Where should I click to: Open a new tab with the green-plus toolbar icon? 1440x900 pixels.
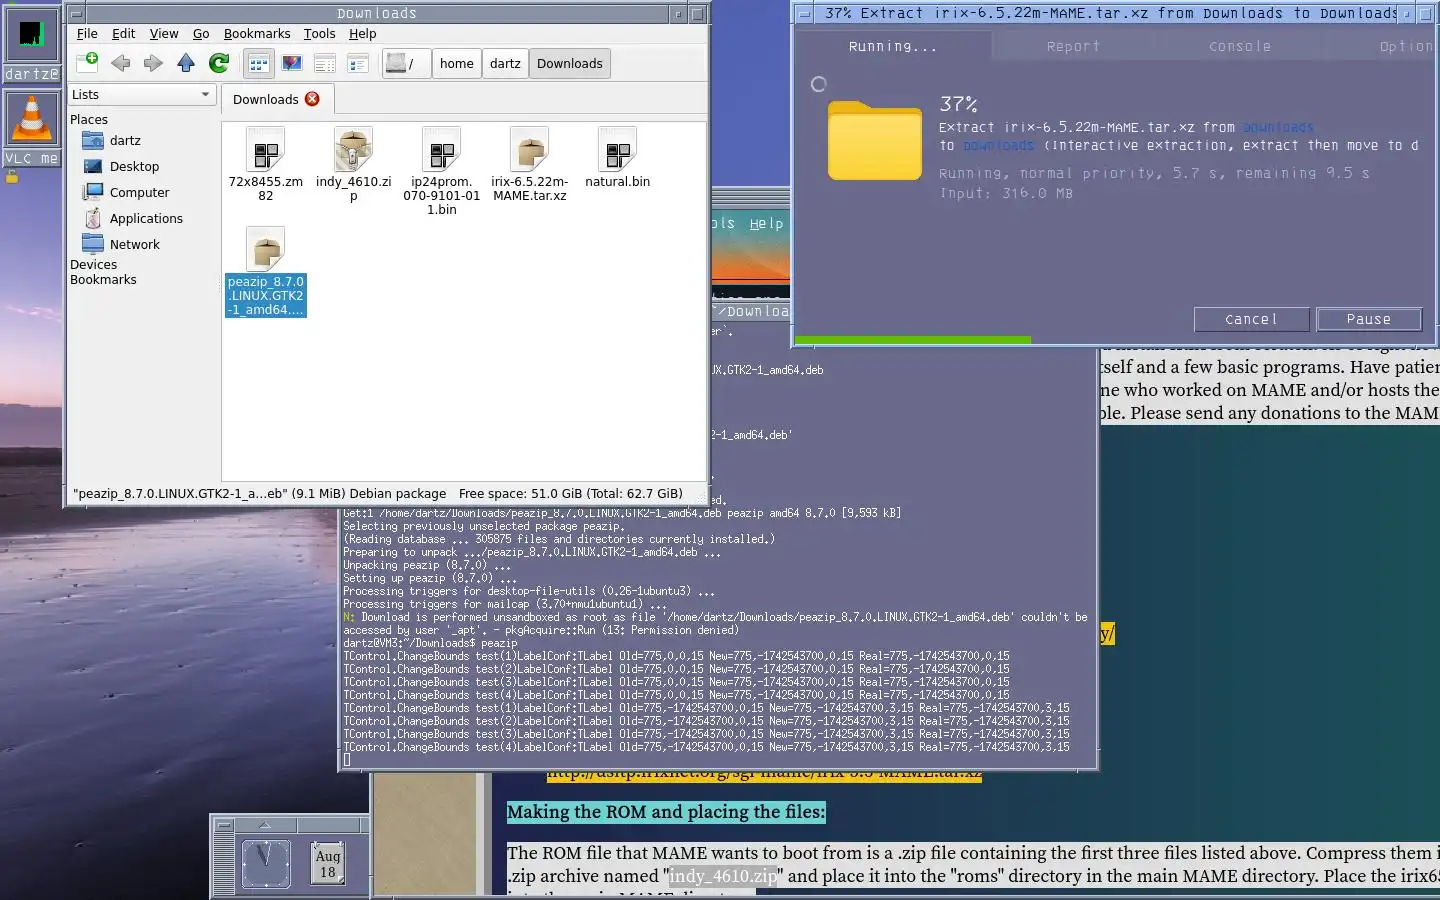tap(88, 63)
